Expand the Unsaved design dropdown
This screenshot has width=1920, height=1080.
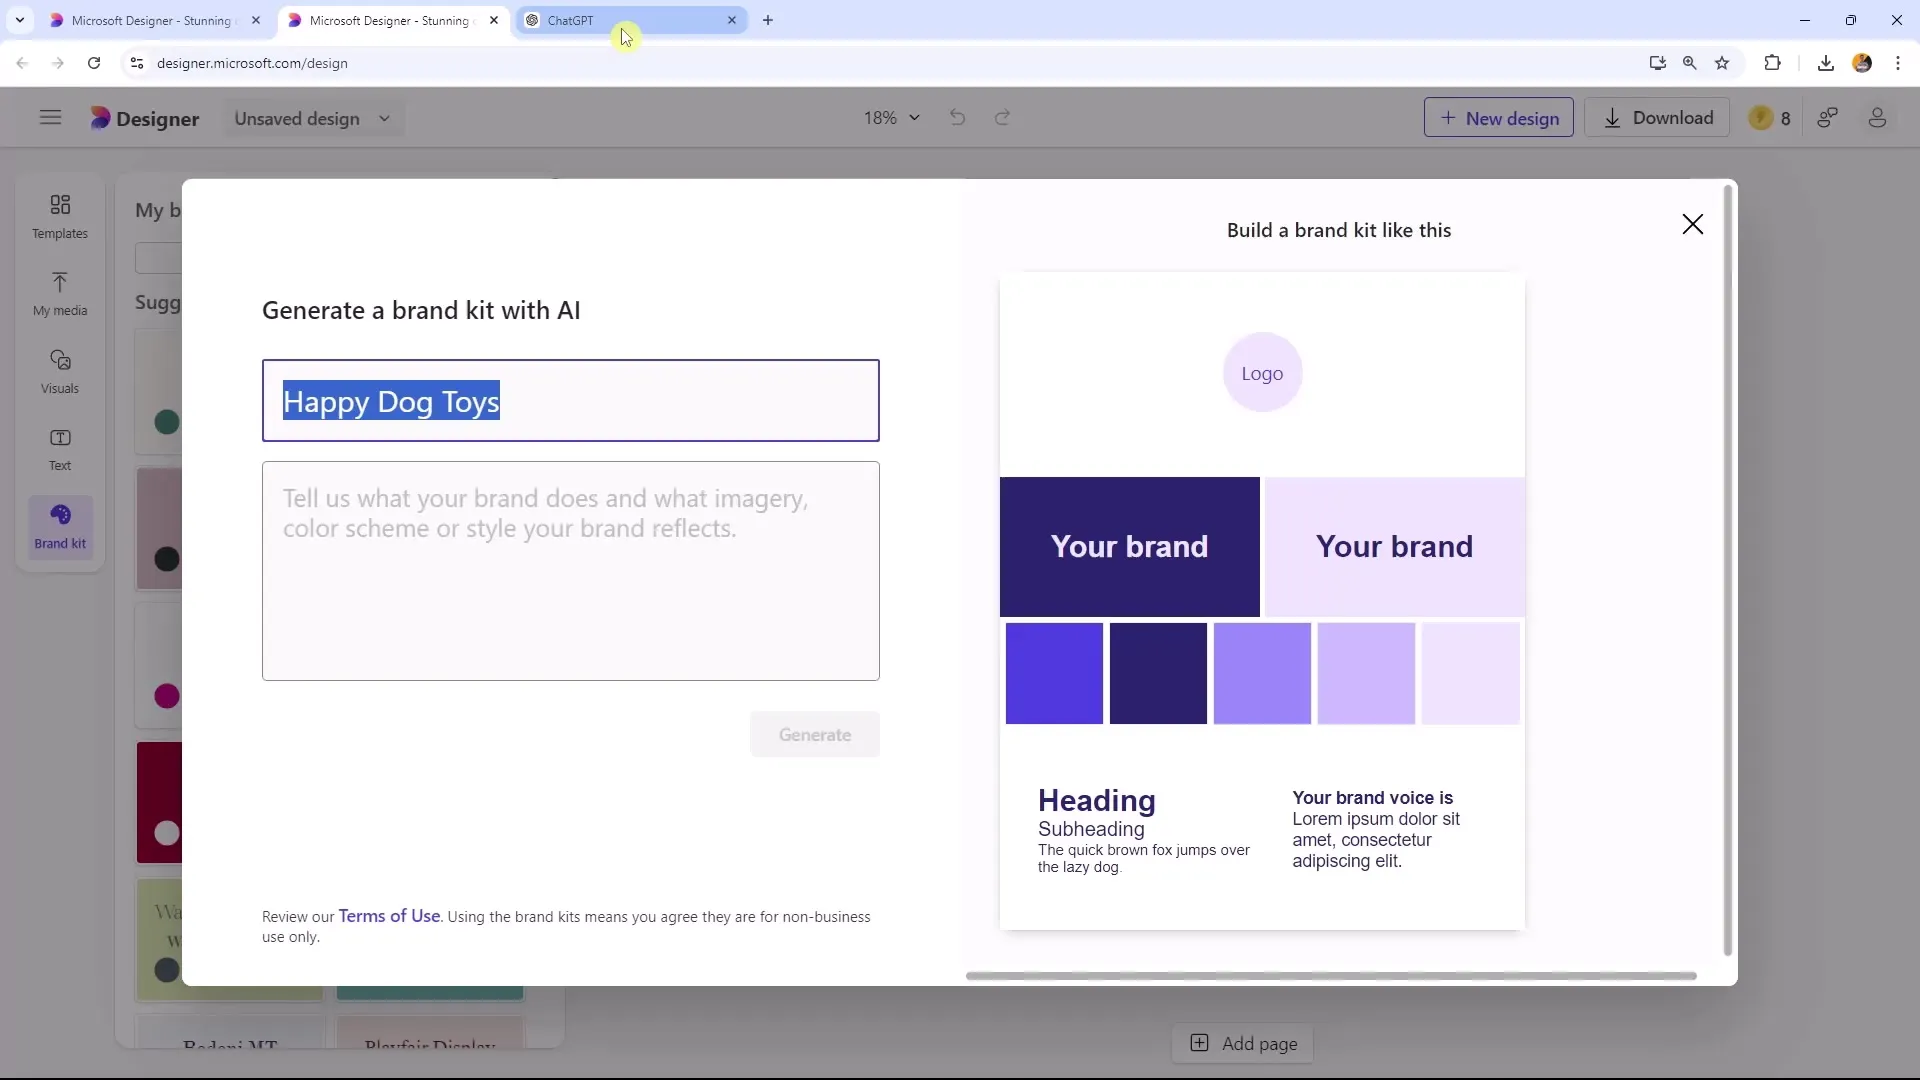click(x=385, y=117)
